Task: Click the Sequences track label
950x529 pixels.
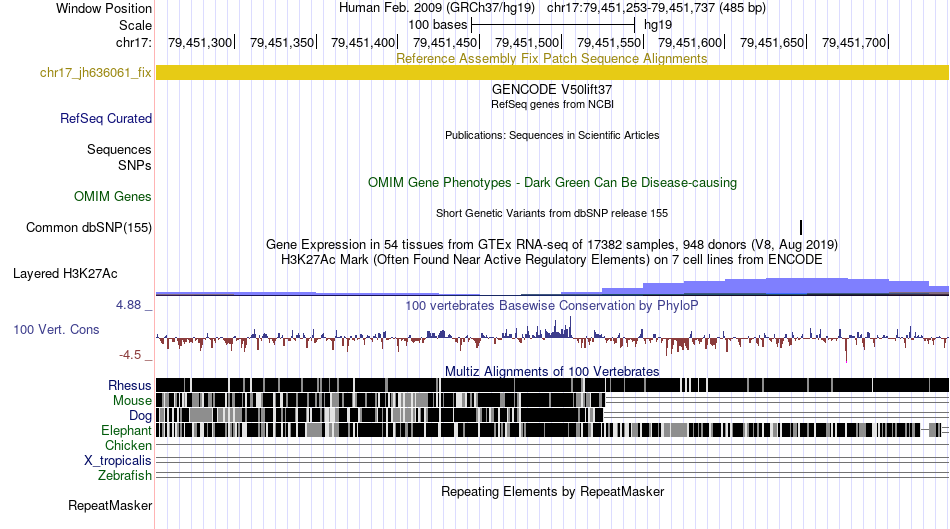Action: [119, 149]
